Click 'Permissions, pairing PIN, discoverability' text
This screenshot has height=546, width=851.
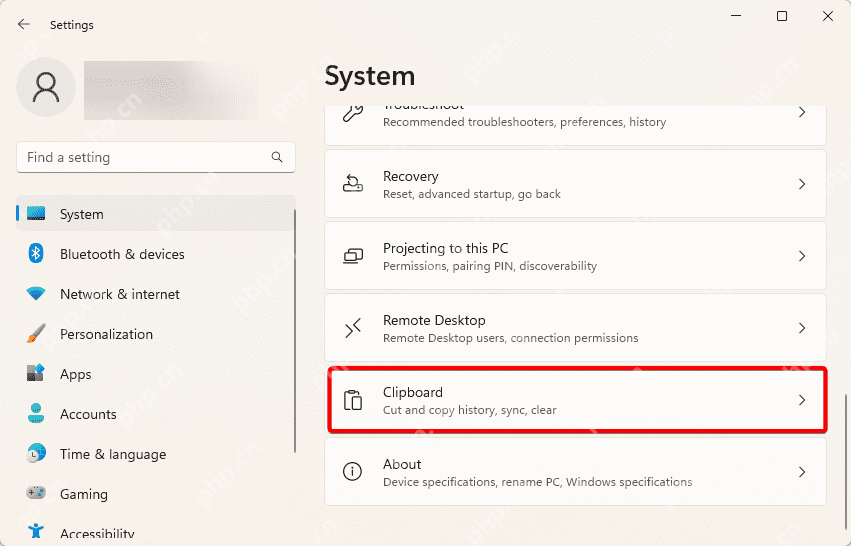pyautogui.click(x=490, y=266)
